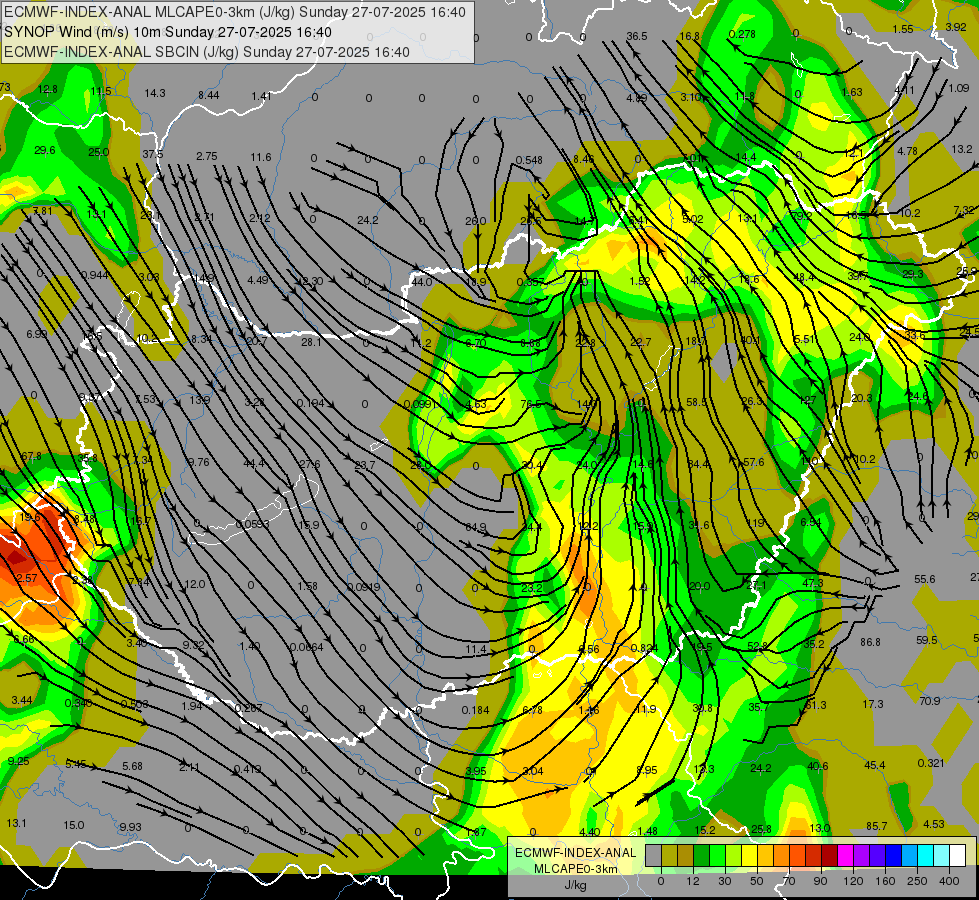This screenshot has height=900, width=979.
Task: Click the map value 4.53
Action: (934, 824)
